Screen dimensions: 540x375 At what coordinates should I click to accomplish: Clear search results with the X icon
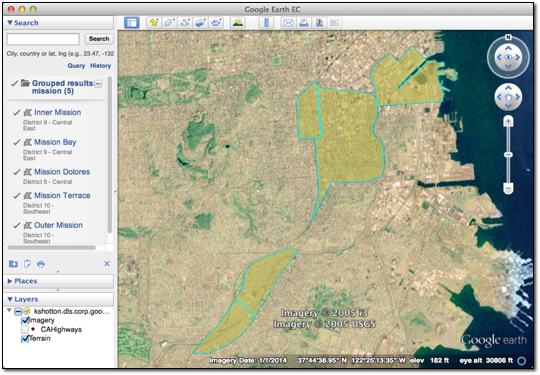click(107, 263)
